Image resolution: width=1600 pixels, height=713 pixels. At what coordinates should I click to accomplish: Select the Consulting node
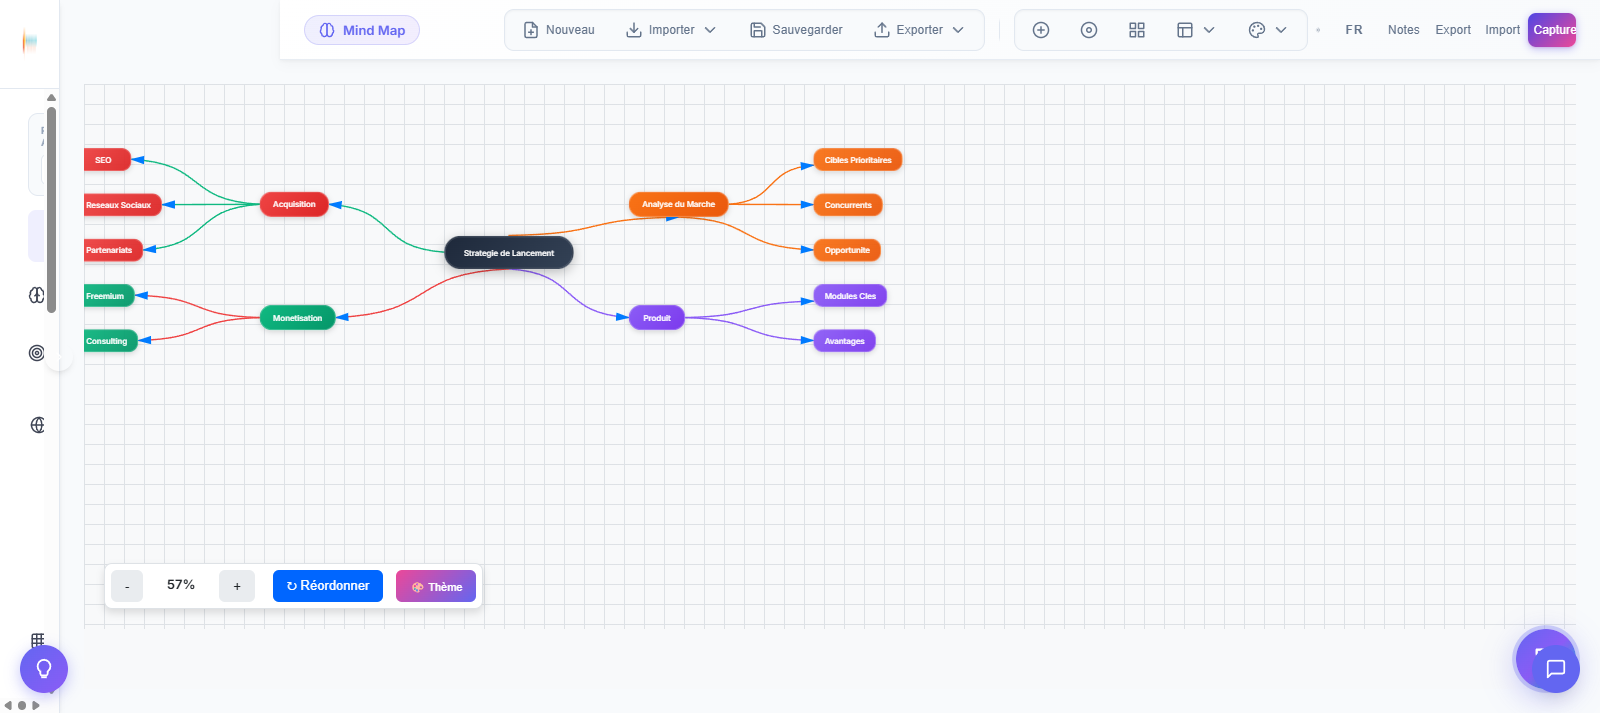click(110, 341)
